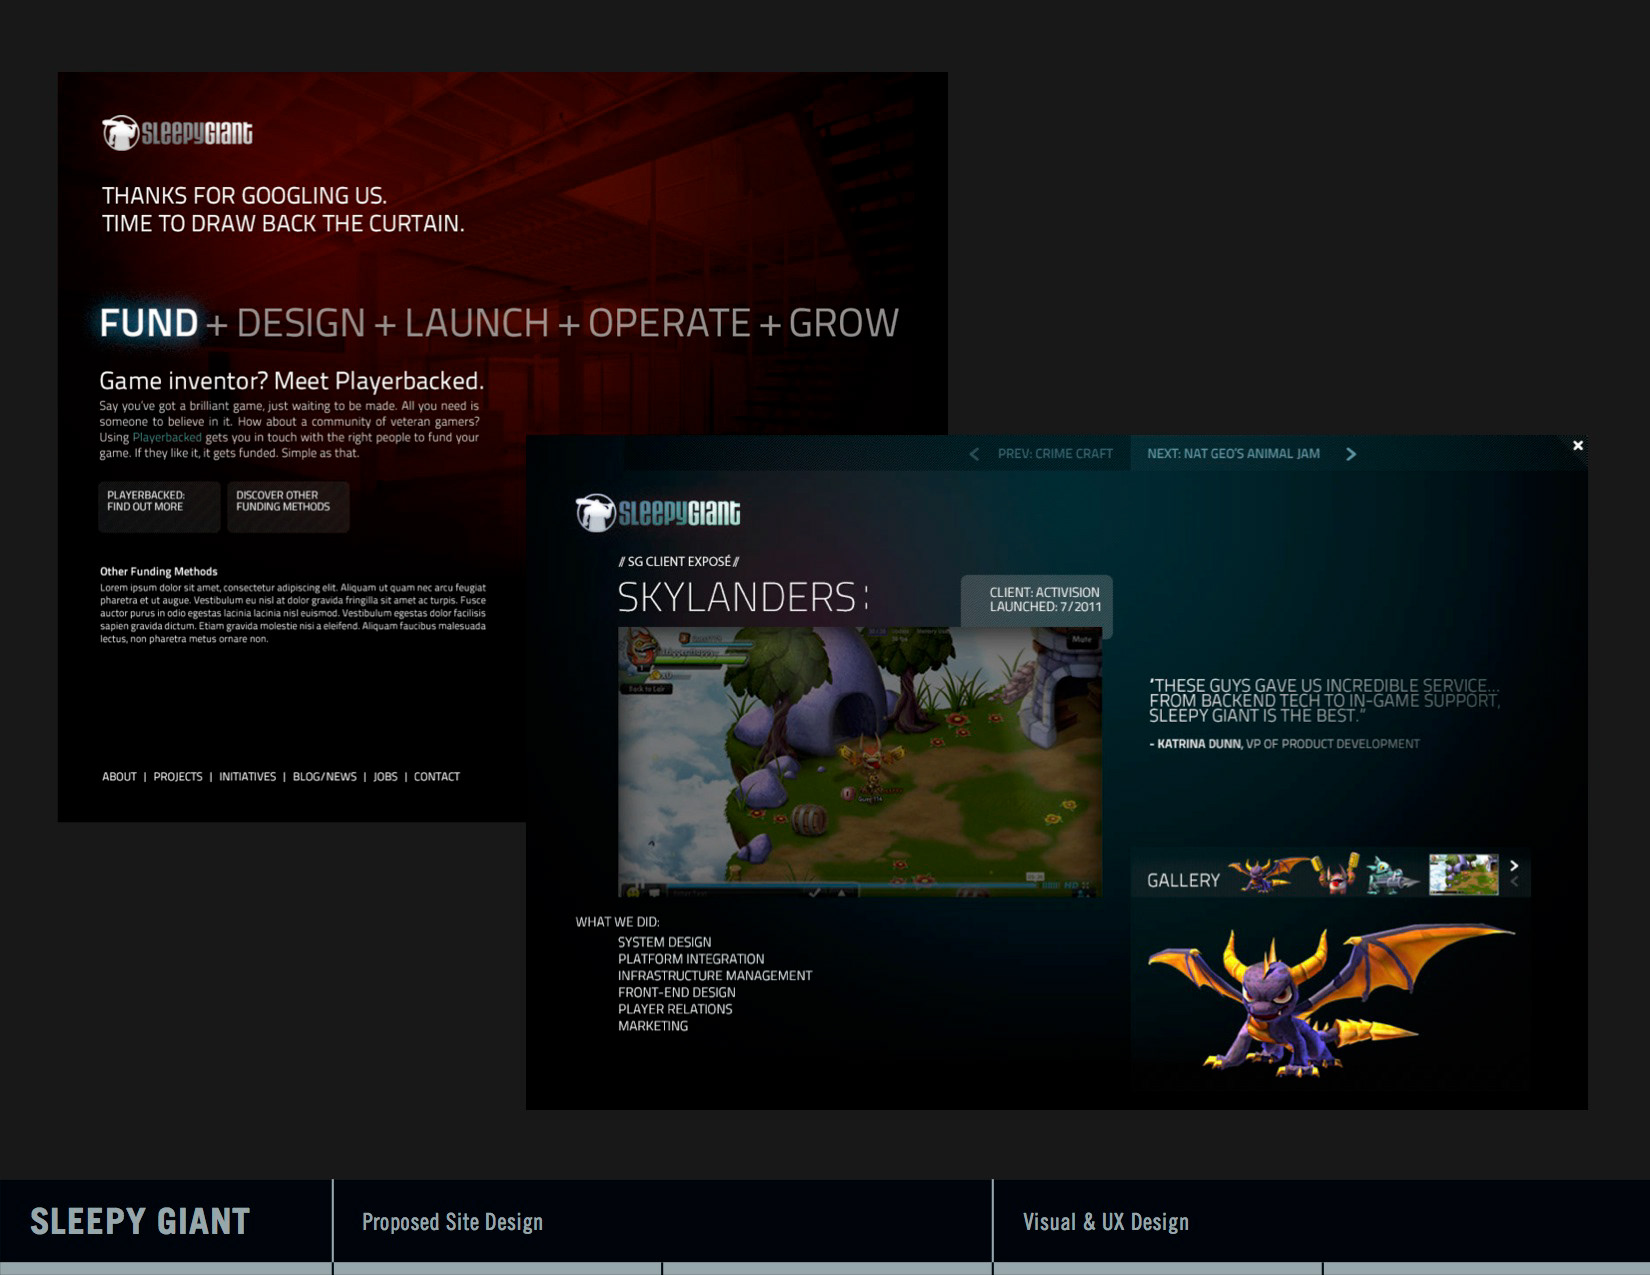This screenshot has width=1650, height=1275.
Task: Go to next project chevron arrow
Action: tap(1351, 454)
